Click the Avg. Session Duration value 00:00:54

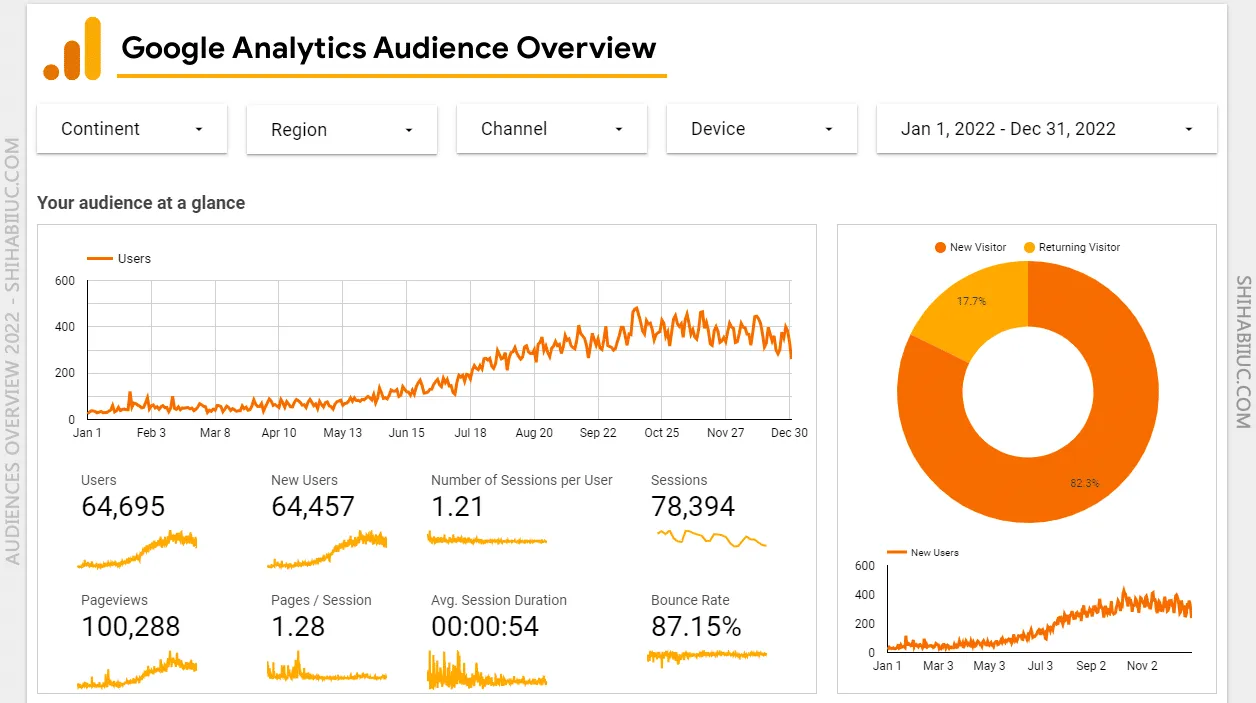tap(485, 627)
